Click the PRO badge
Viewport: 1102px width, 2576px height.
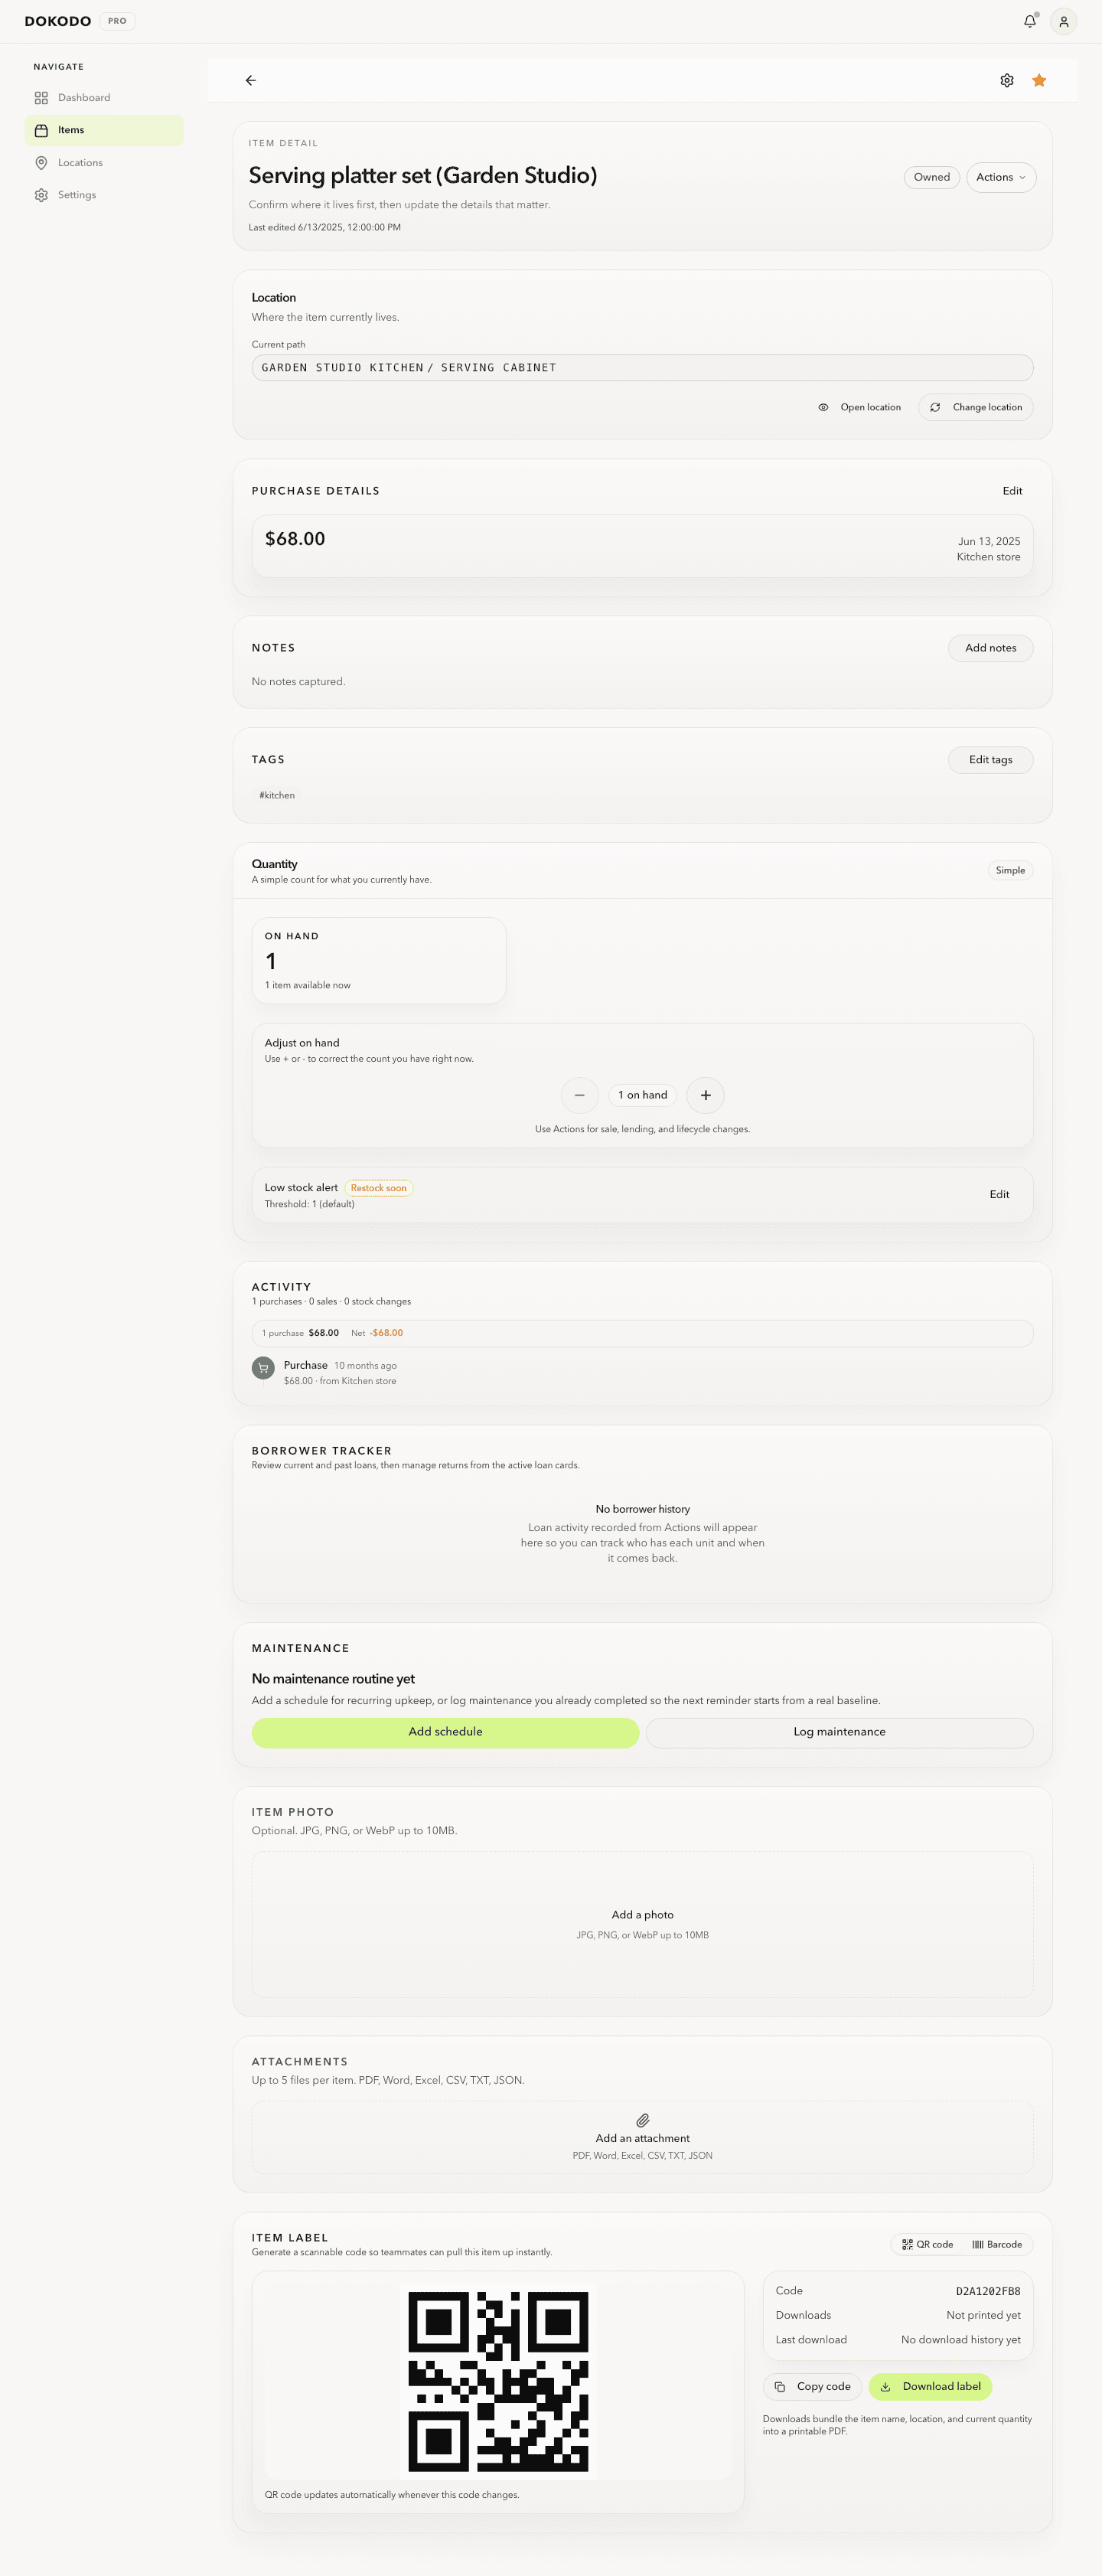click(117, 21)
